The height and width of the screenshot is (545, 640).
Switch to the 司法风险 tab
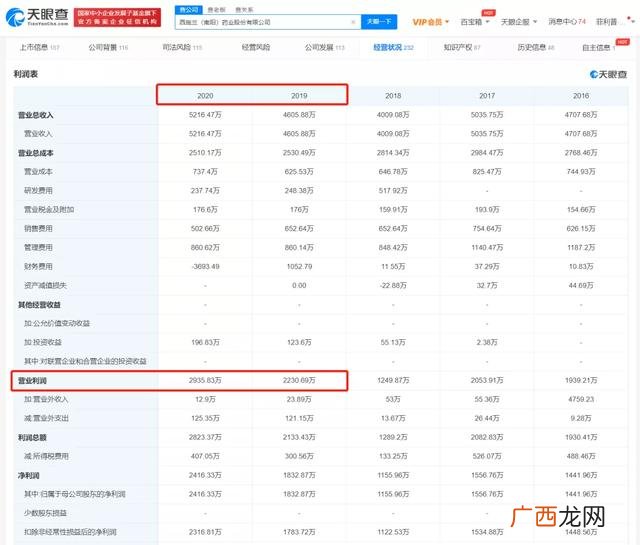click(182, 47)
